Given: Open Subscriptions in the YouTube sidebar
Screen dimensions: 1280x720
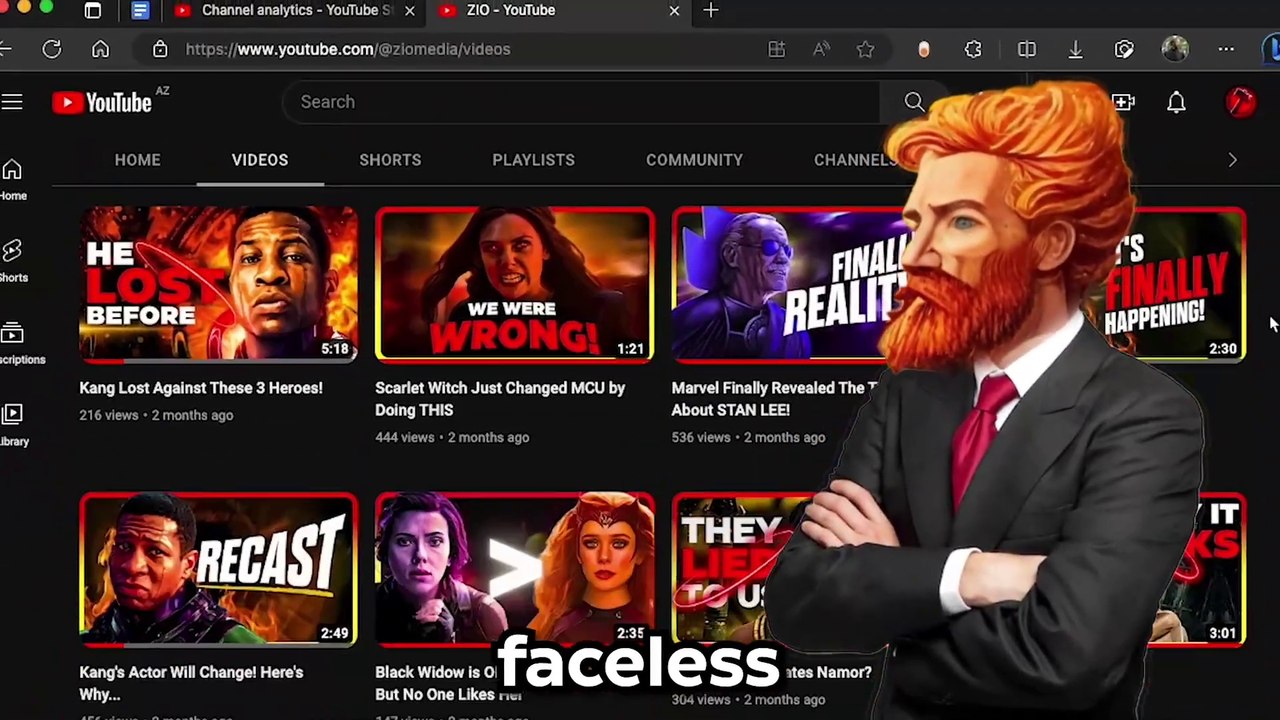Looking at the screenshot, I should (14, 343).
